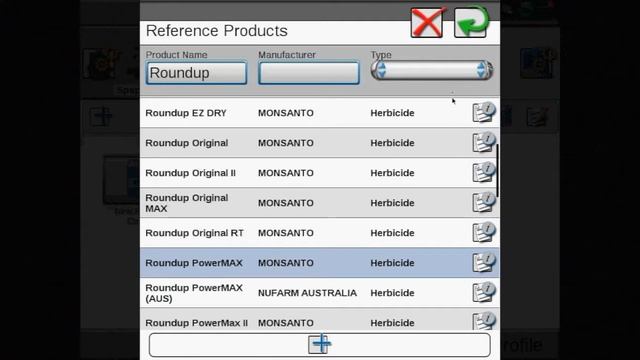This screenshot has width=640, height=360.
Task: Click Herbicide in the Roundup PowerMAX (AUS) row
Action: point(392,293)
